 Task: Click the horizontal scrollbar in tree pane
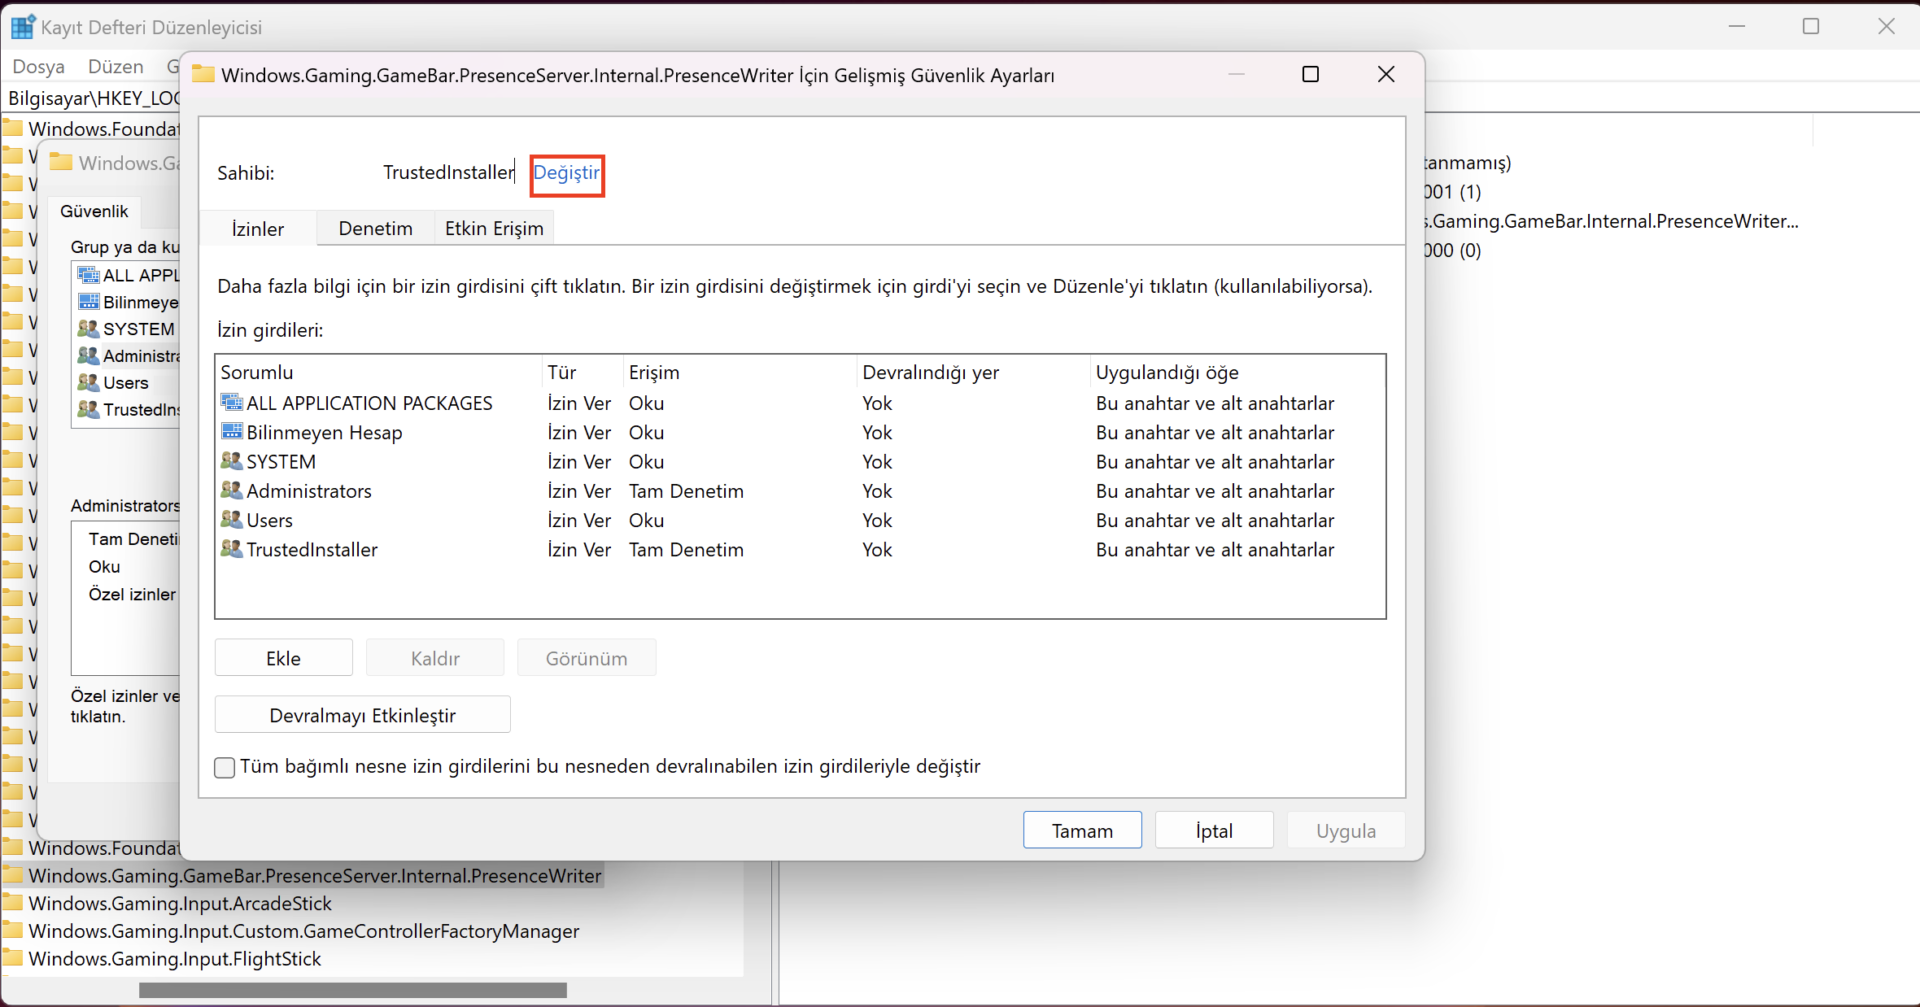[352, 990]
